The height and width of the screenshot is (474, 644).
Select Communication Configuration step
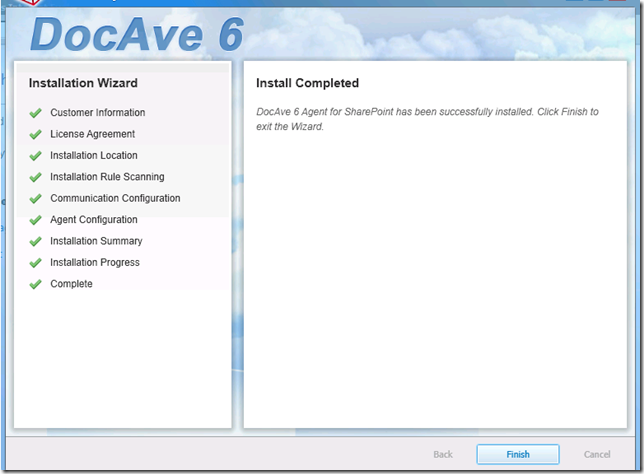pyautogui.click(x=115, y=198)
